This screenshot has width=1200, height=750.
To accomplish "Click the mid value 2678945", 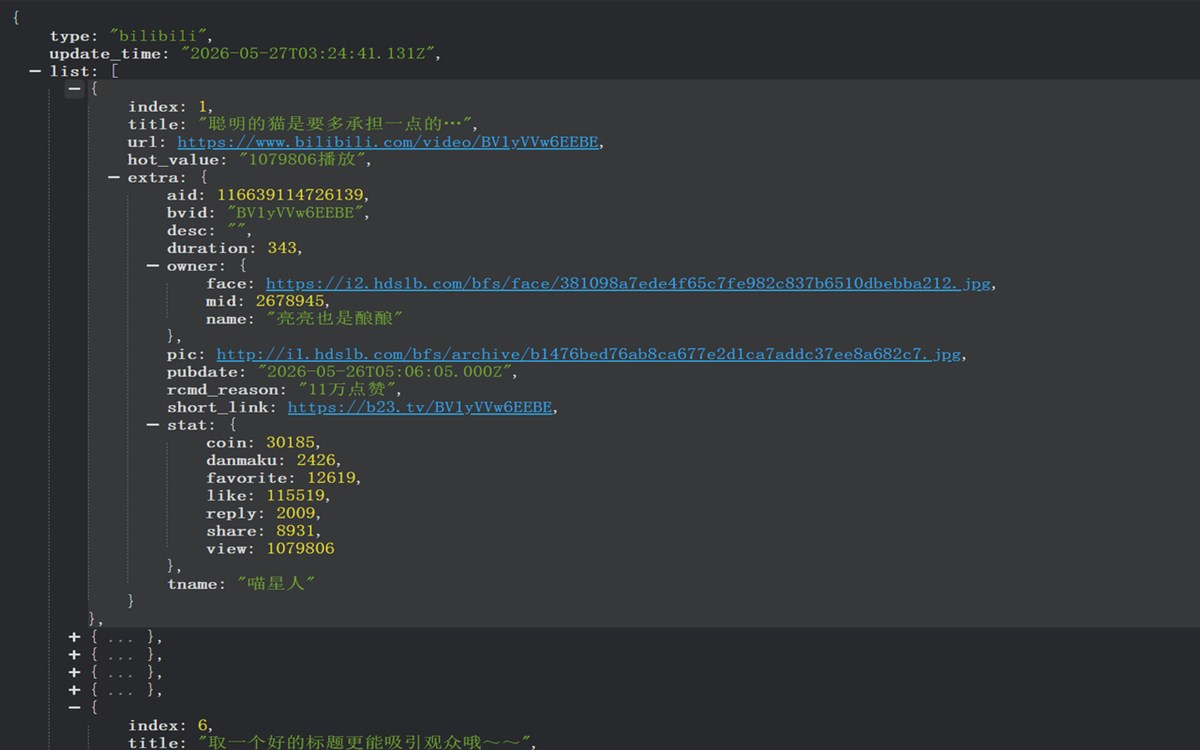I will point(290,301).
